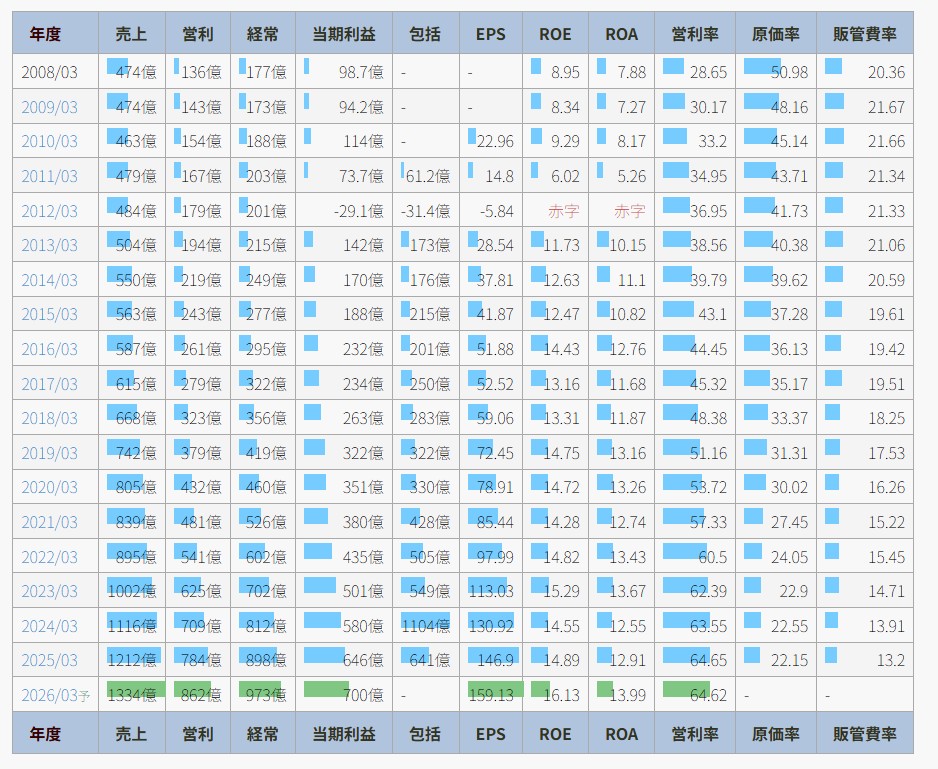Select the 646億 net income cell
938x769 pixels.
(344, 660)
